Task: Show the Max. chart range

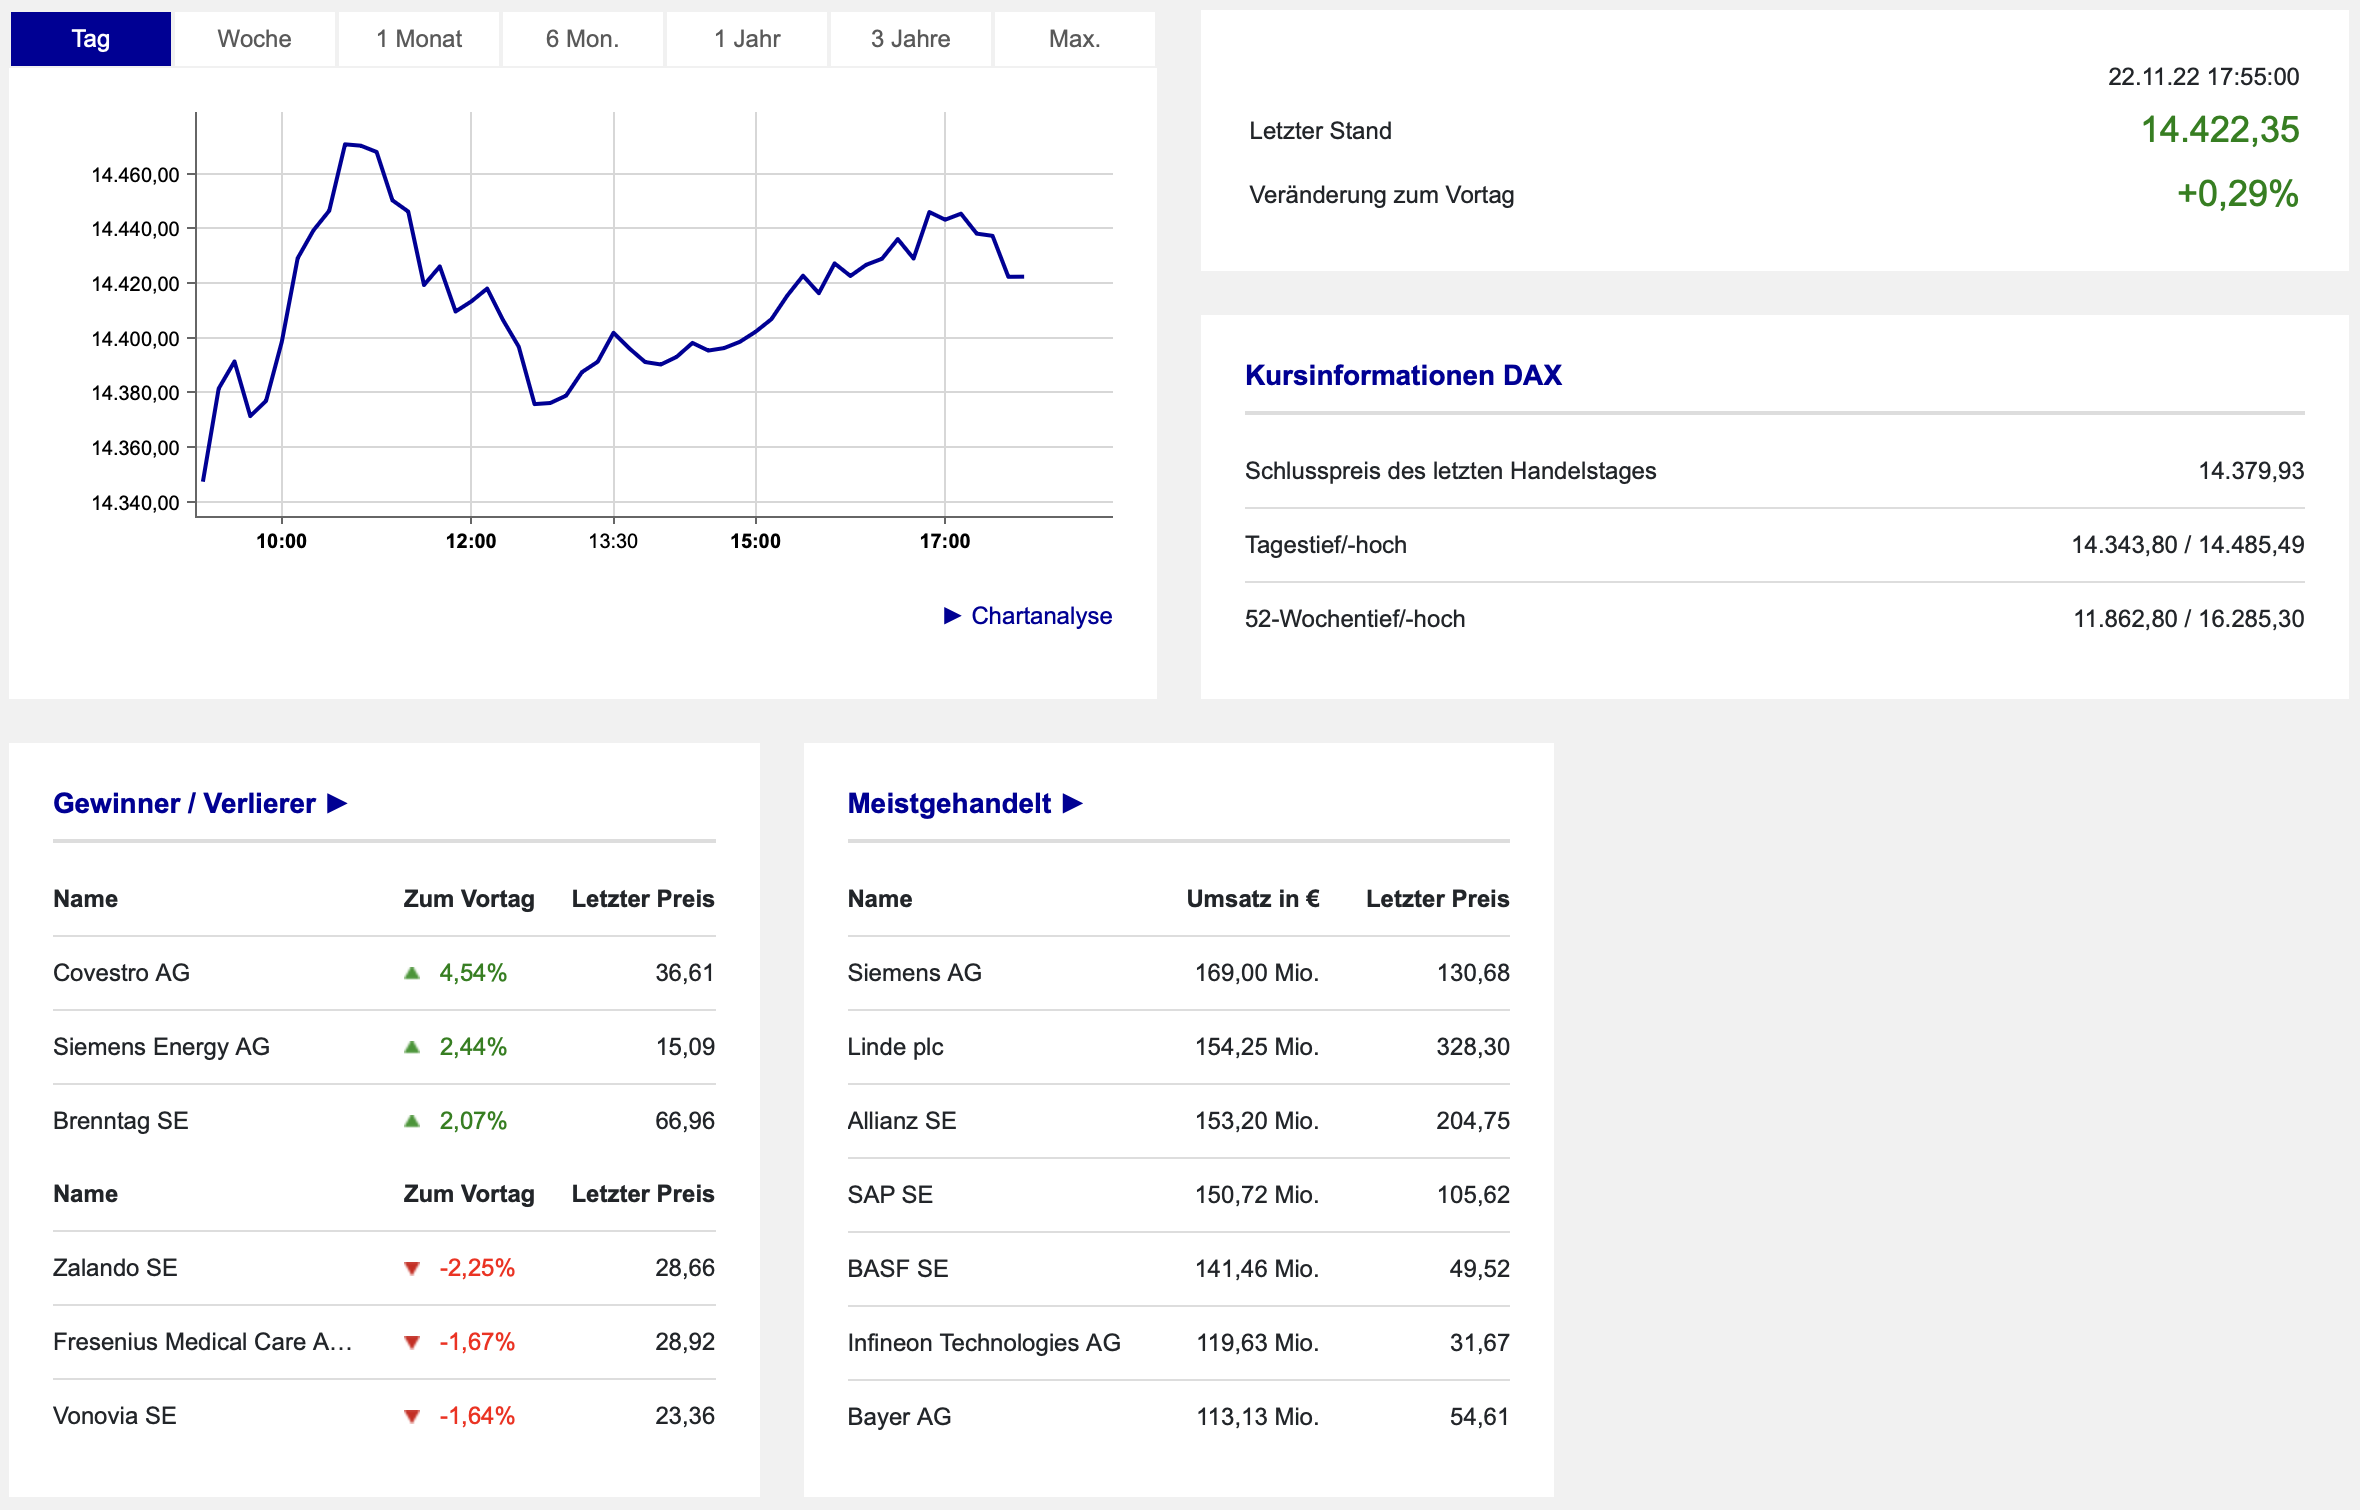Action: 1074,39
